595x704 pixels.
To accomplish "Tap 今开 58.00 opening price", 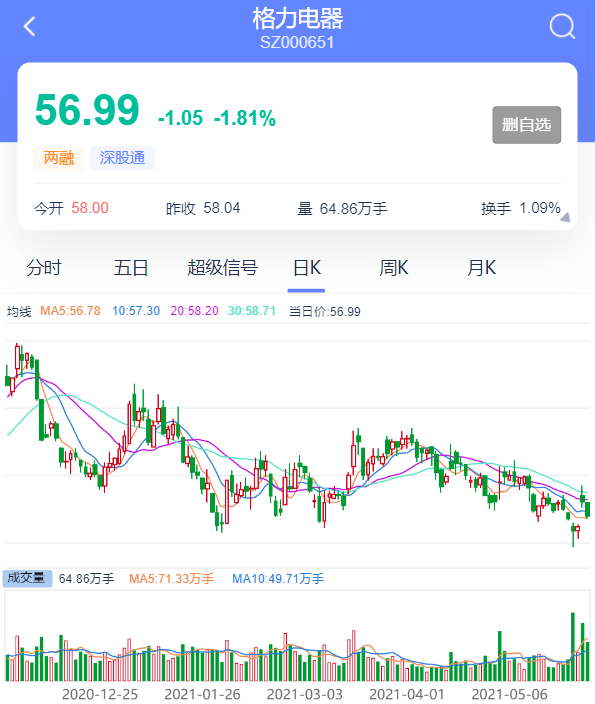I will pos(71,208).
